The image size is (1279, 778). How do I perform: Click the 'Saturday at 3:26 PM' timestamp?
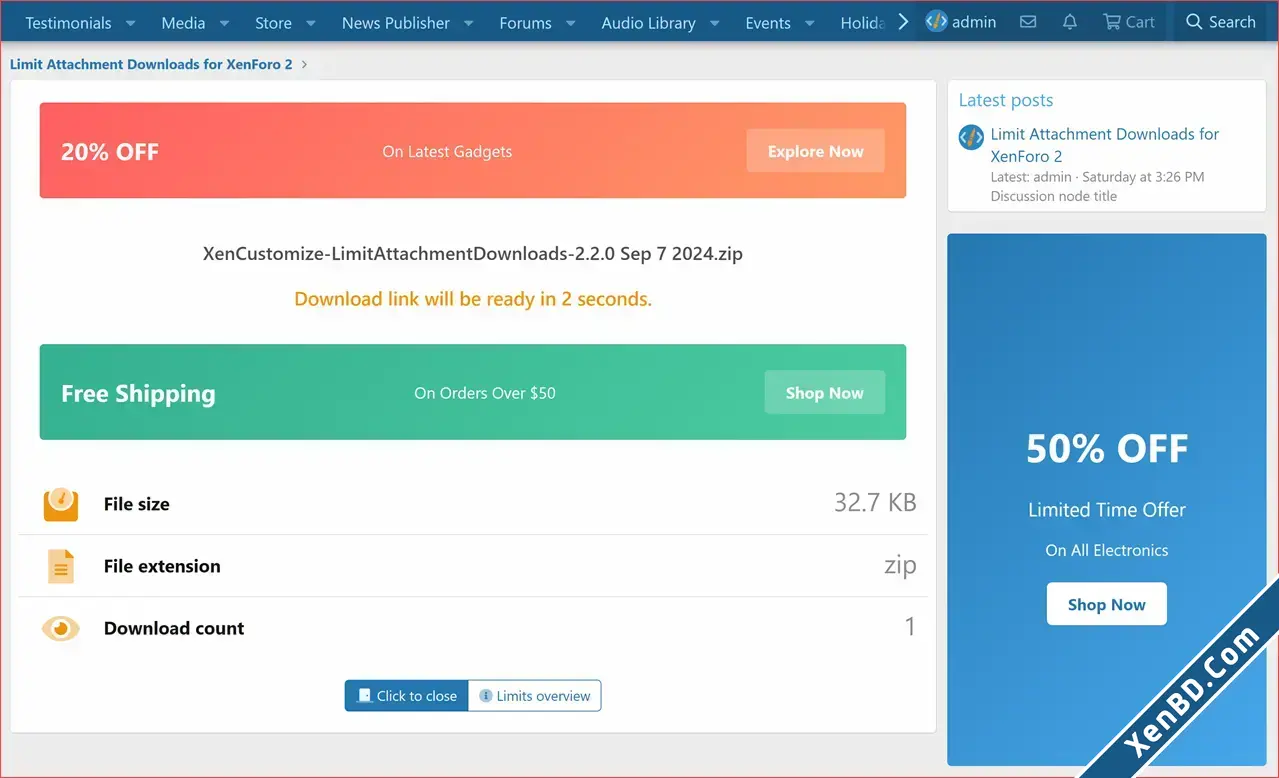tap(1143, 177)
